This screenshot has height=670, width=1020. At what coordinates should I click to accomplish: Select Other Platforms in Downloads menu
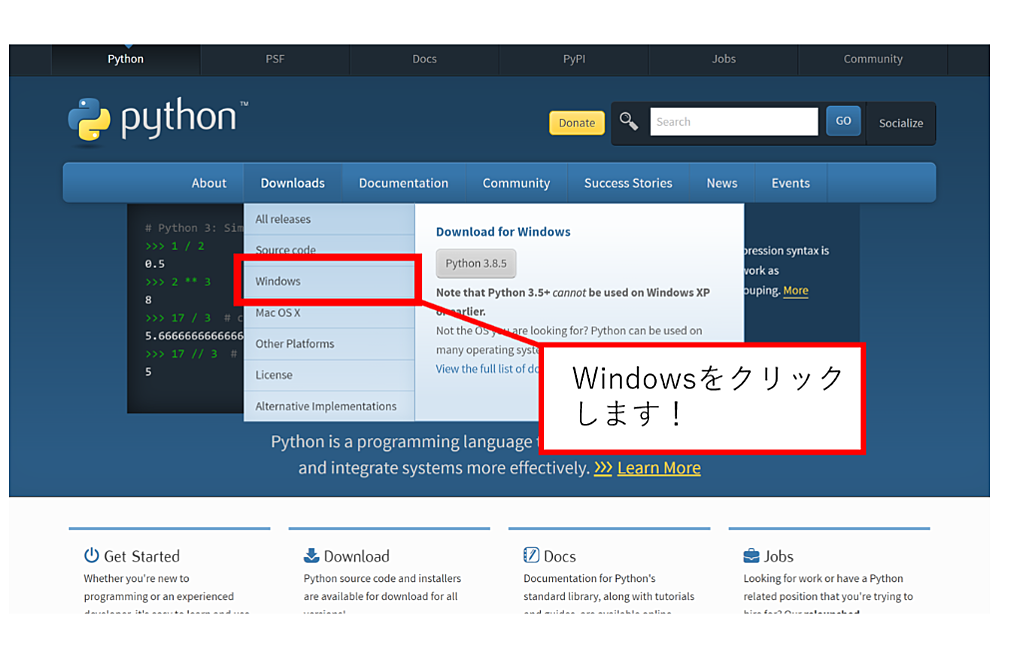coord(329,343)
